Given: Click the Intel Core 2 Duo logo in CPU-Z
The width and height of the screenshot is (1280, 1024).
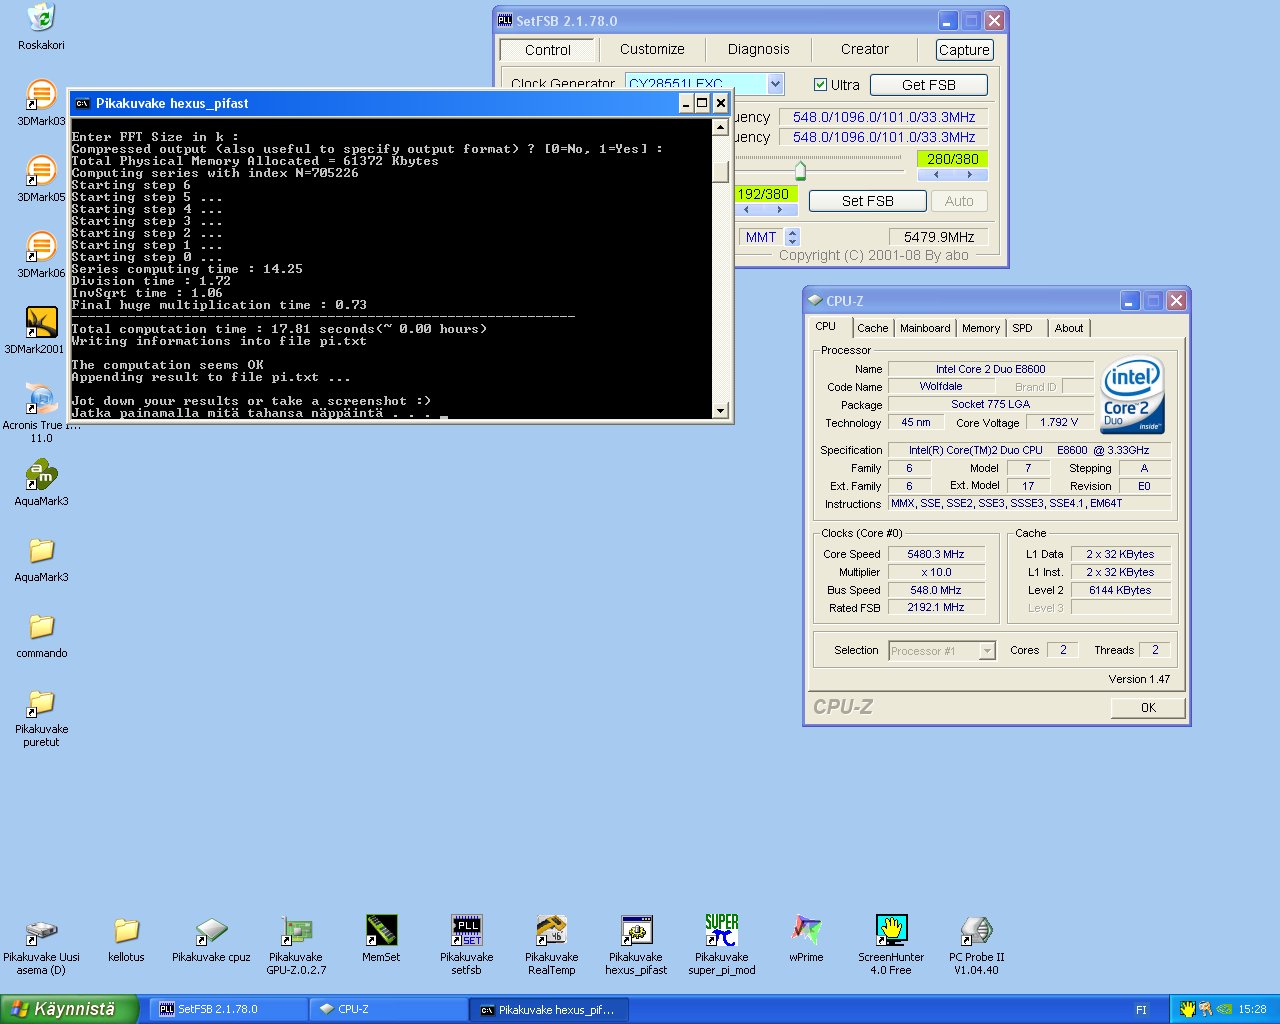Looking at the screenshot, I should pyautogui.click(x=1132, y=394).
